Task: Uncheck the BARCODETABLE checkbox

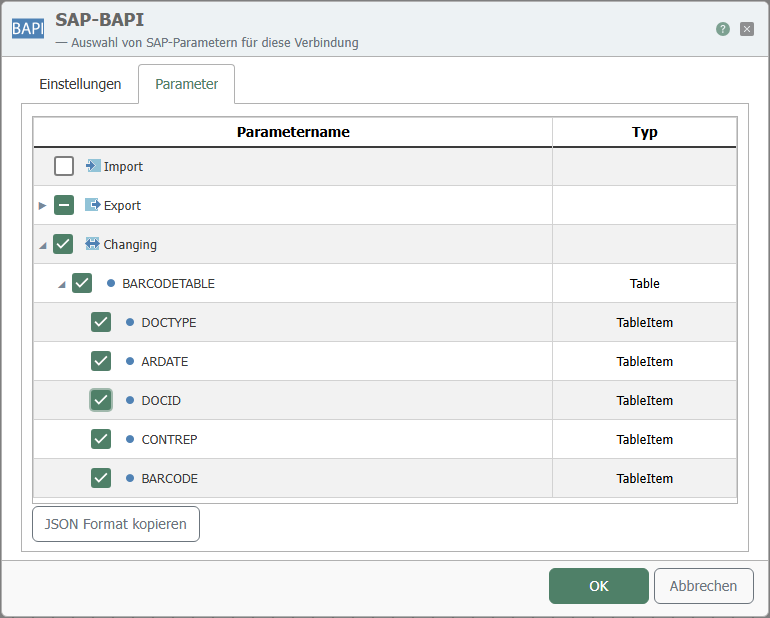Action: (82, 283)
